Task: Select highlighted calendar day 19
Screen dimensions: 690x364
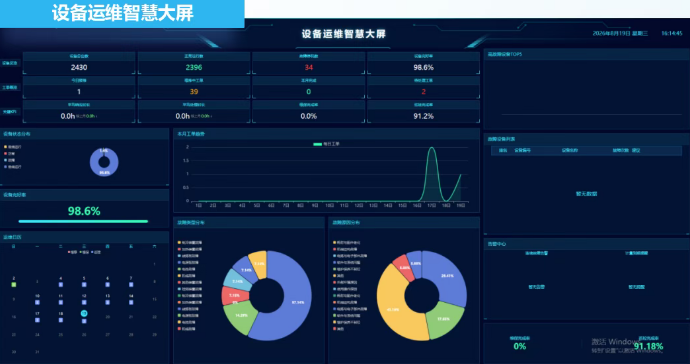Action: point(84,313)
